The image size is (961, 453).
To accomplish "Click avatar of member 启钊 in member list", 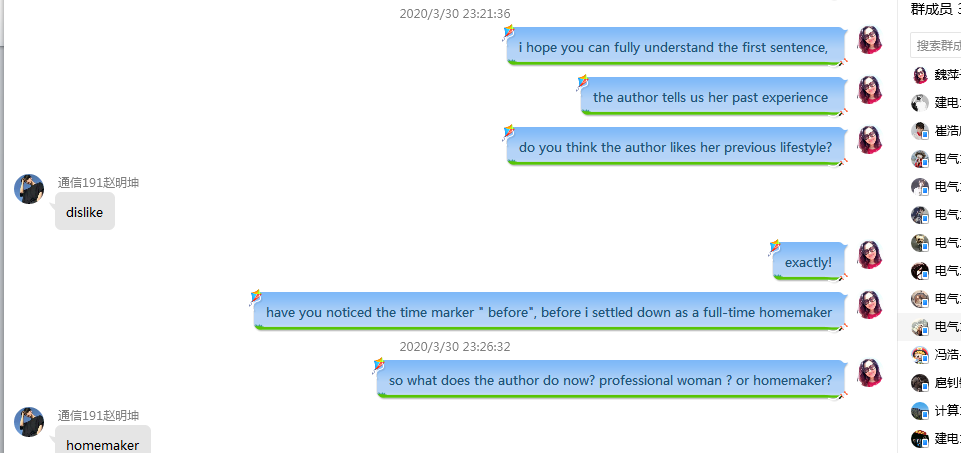I will (x=920, y=383).
